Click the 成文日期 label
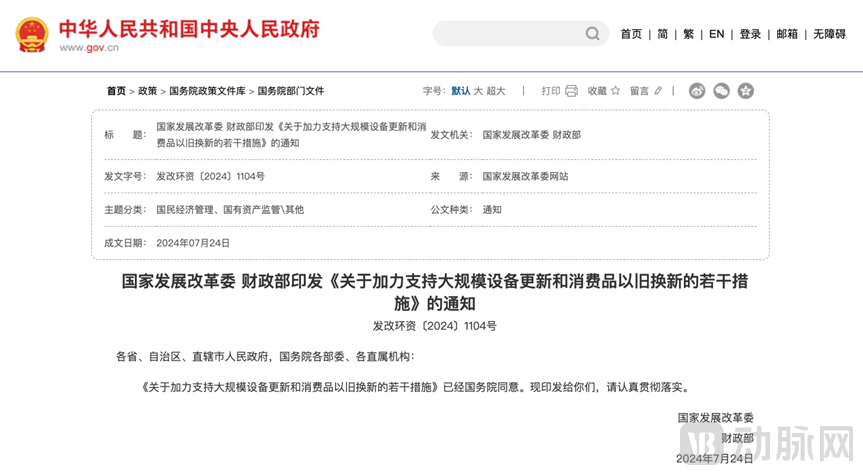The height and width of the screenshot is (475, 863). [125, 243]
